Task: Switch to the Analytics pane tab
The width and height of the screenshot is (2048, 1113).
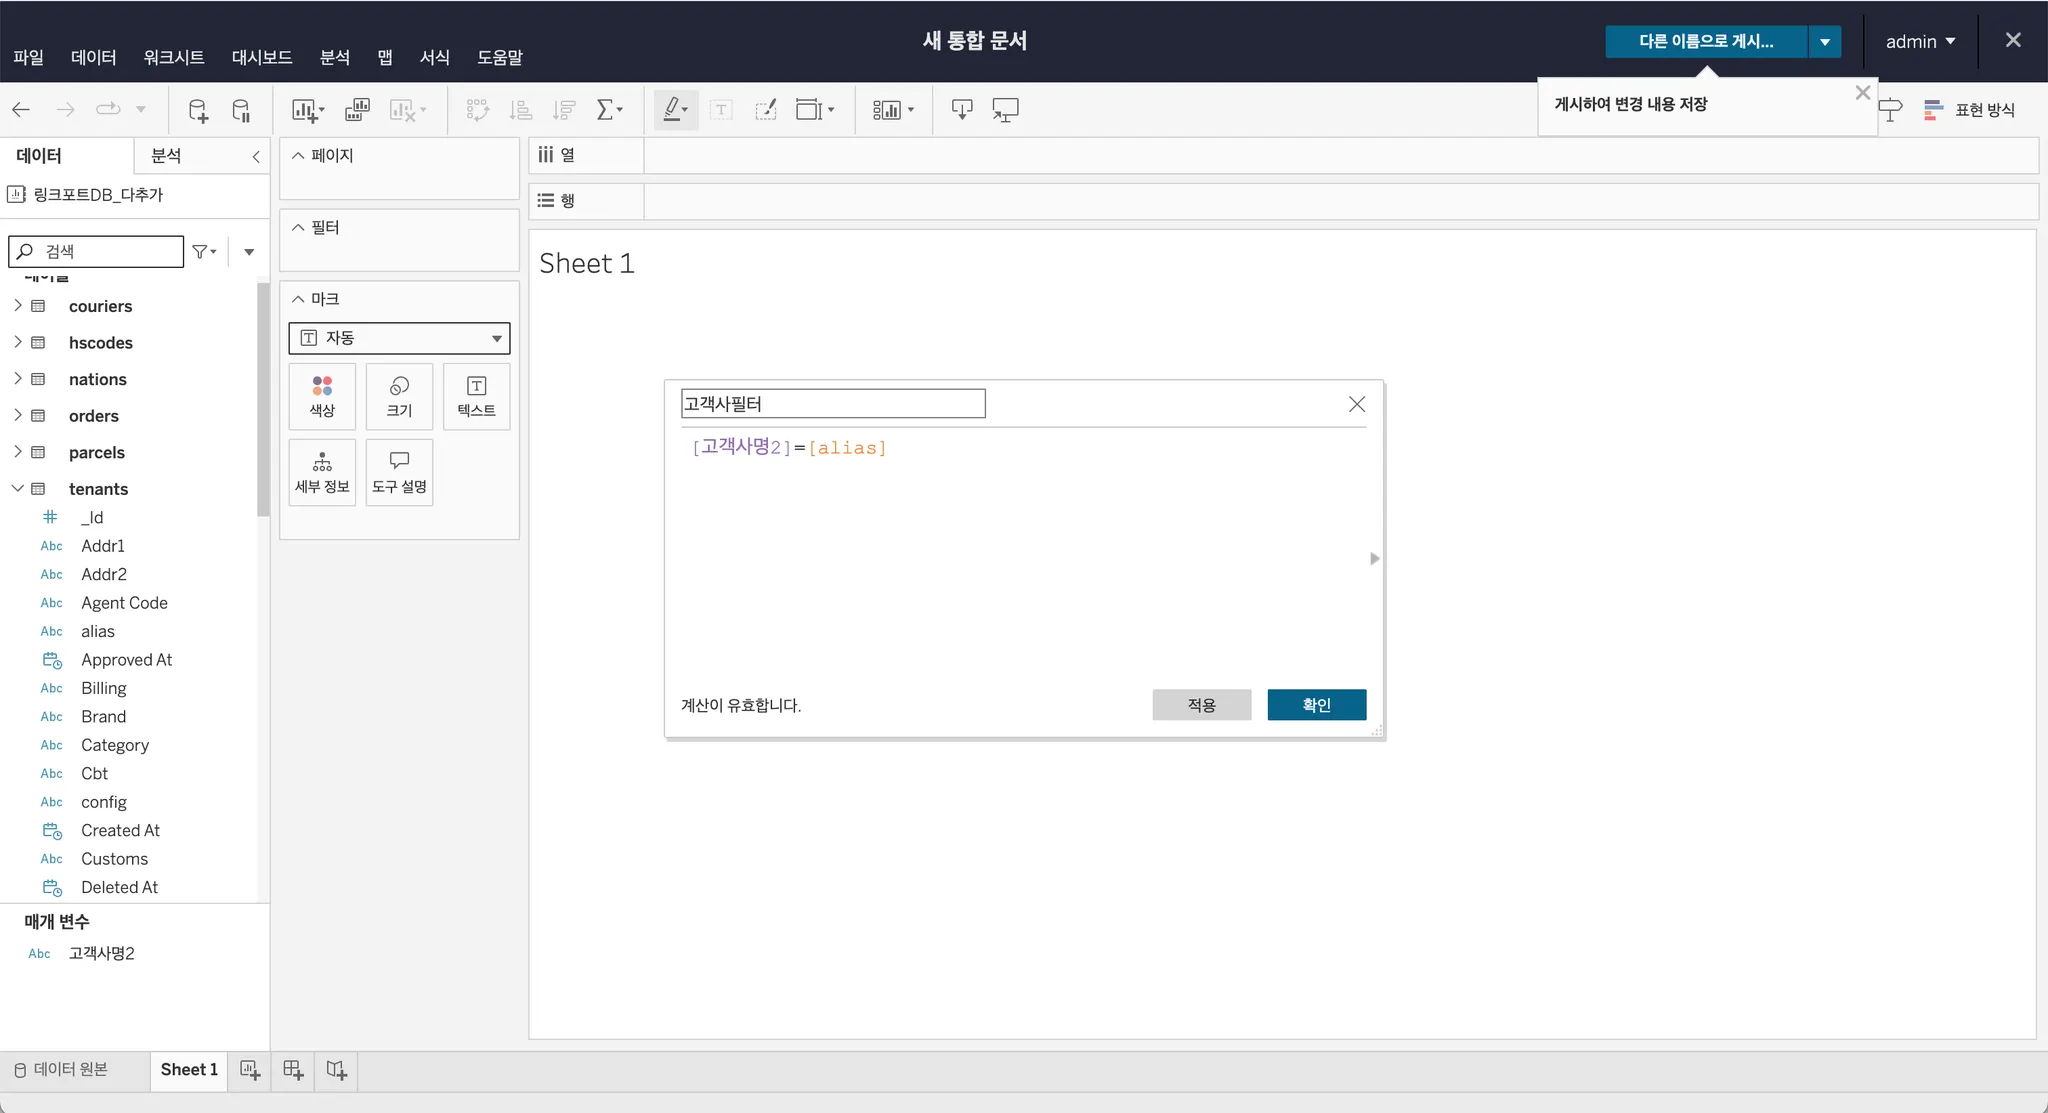Action: 166,155
